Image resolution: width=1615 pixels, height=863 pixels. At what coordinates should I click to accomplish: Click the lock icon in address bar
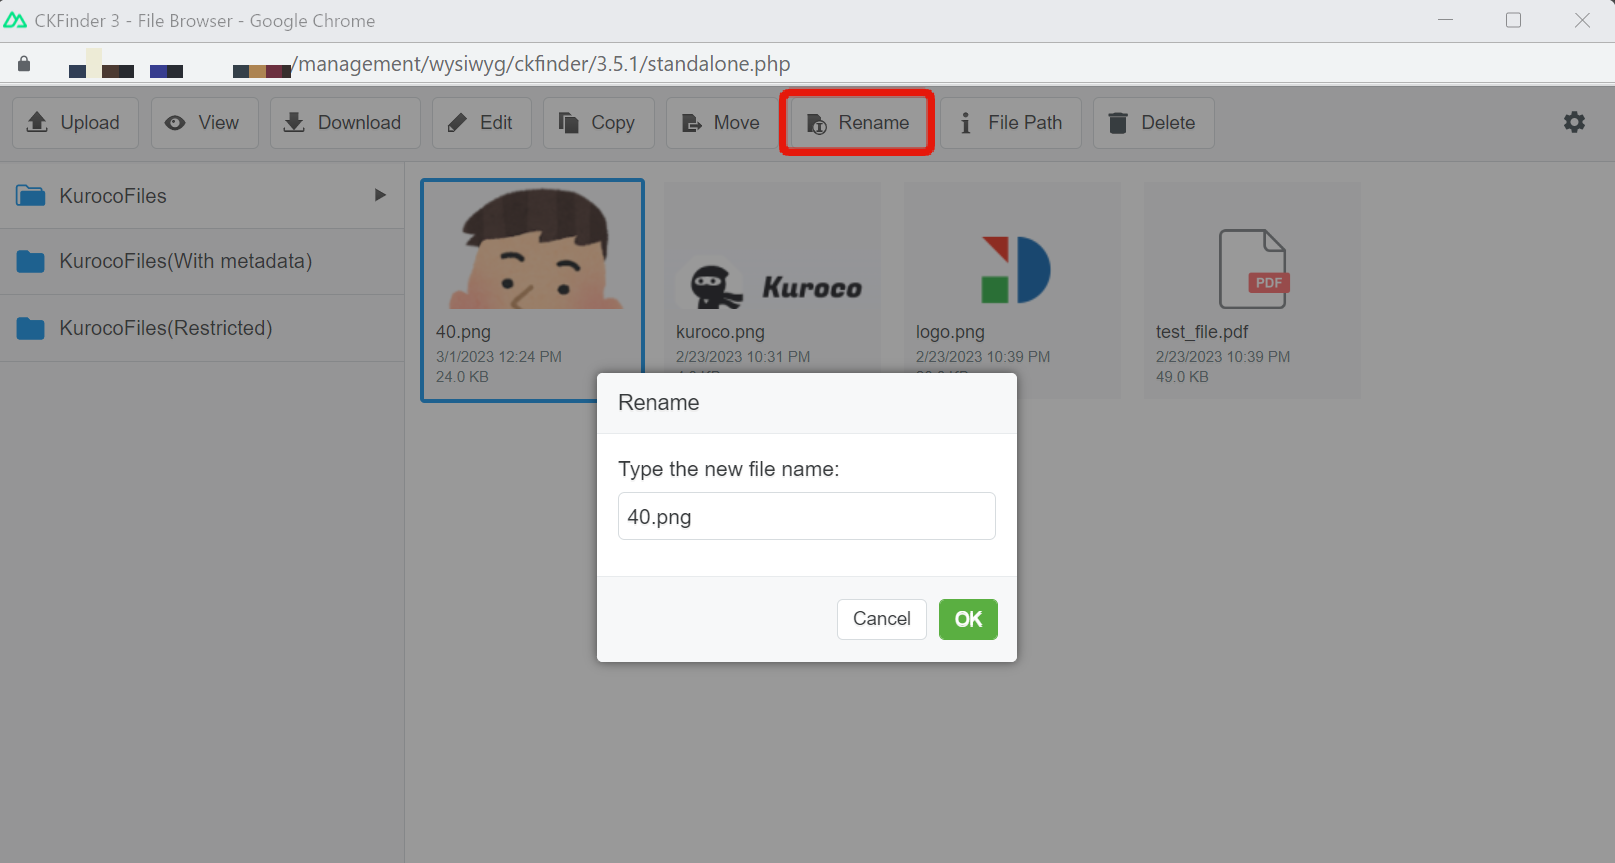24,64
